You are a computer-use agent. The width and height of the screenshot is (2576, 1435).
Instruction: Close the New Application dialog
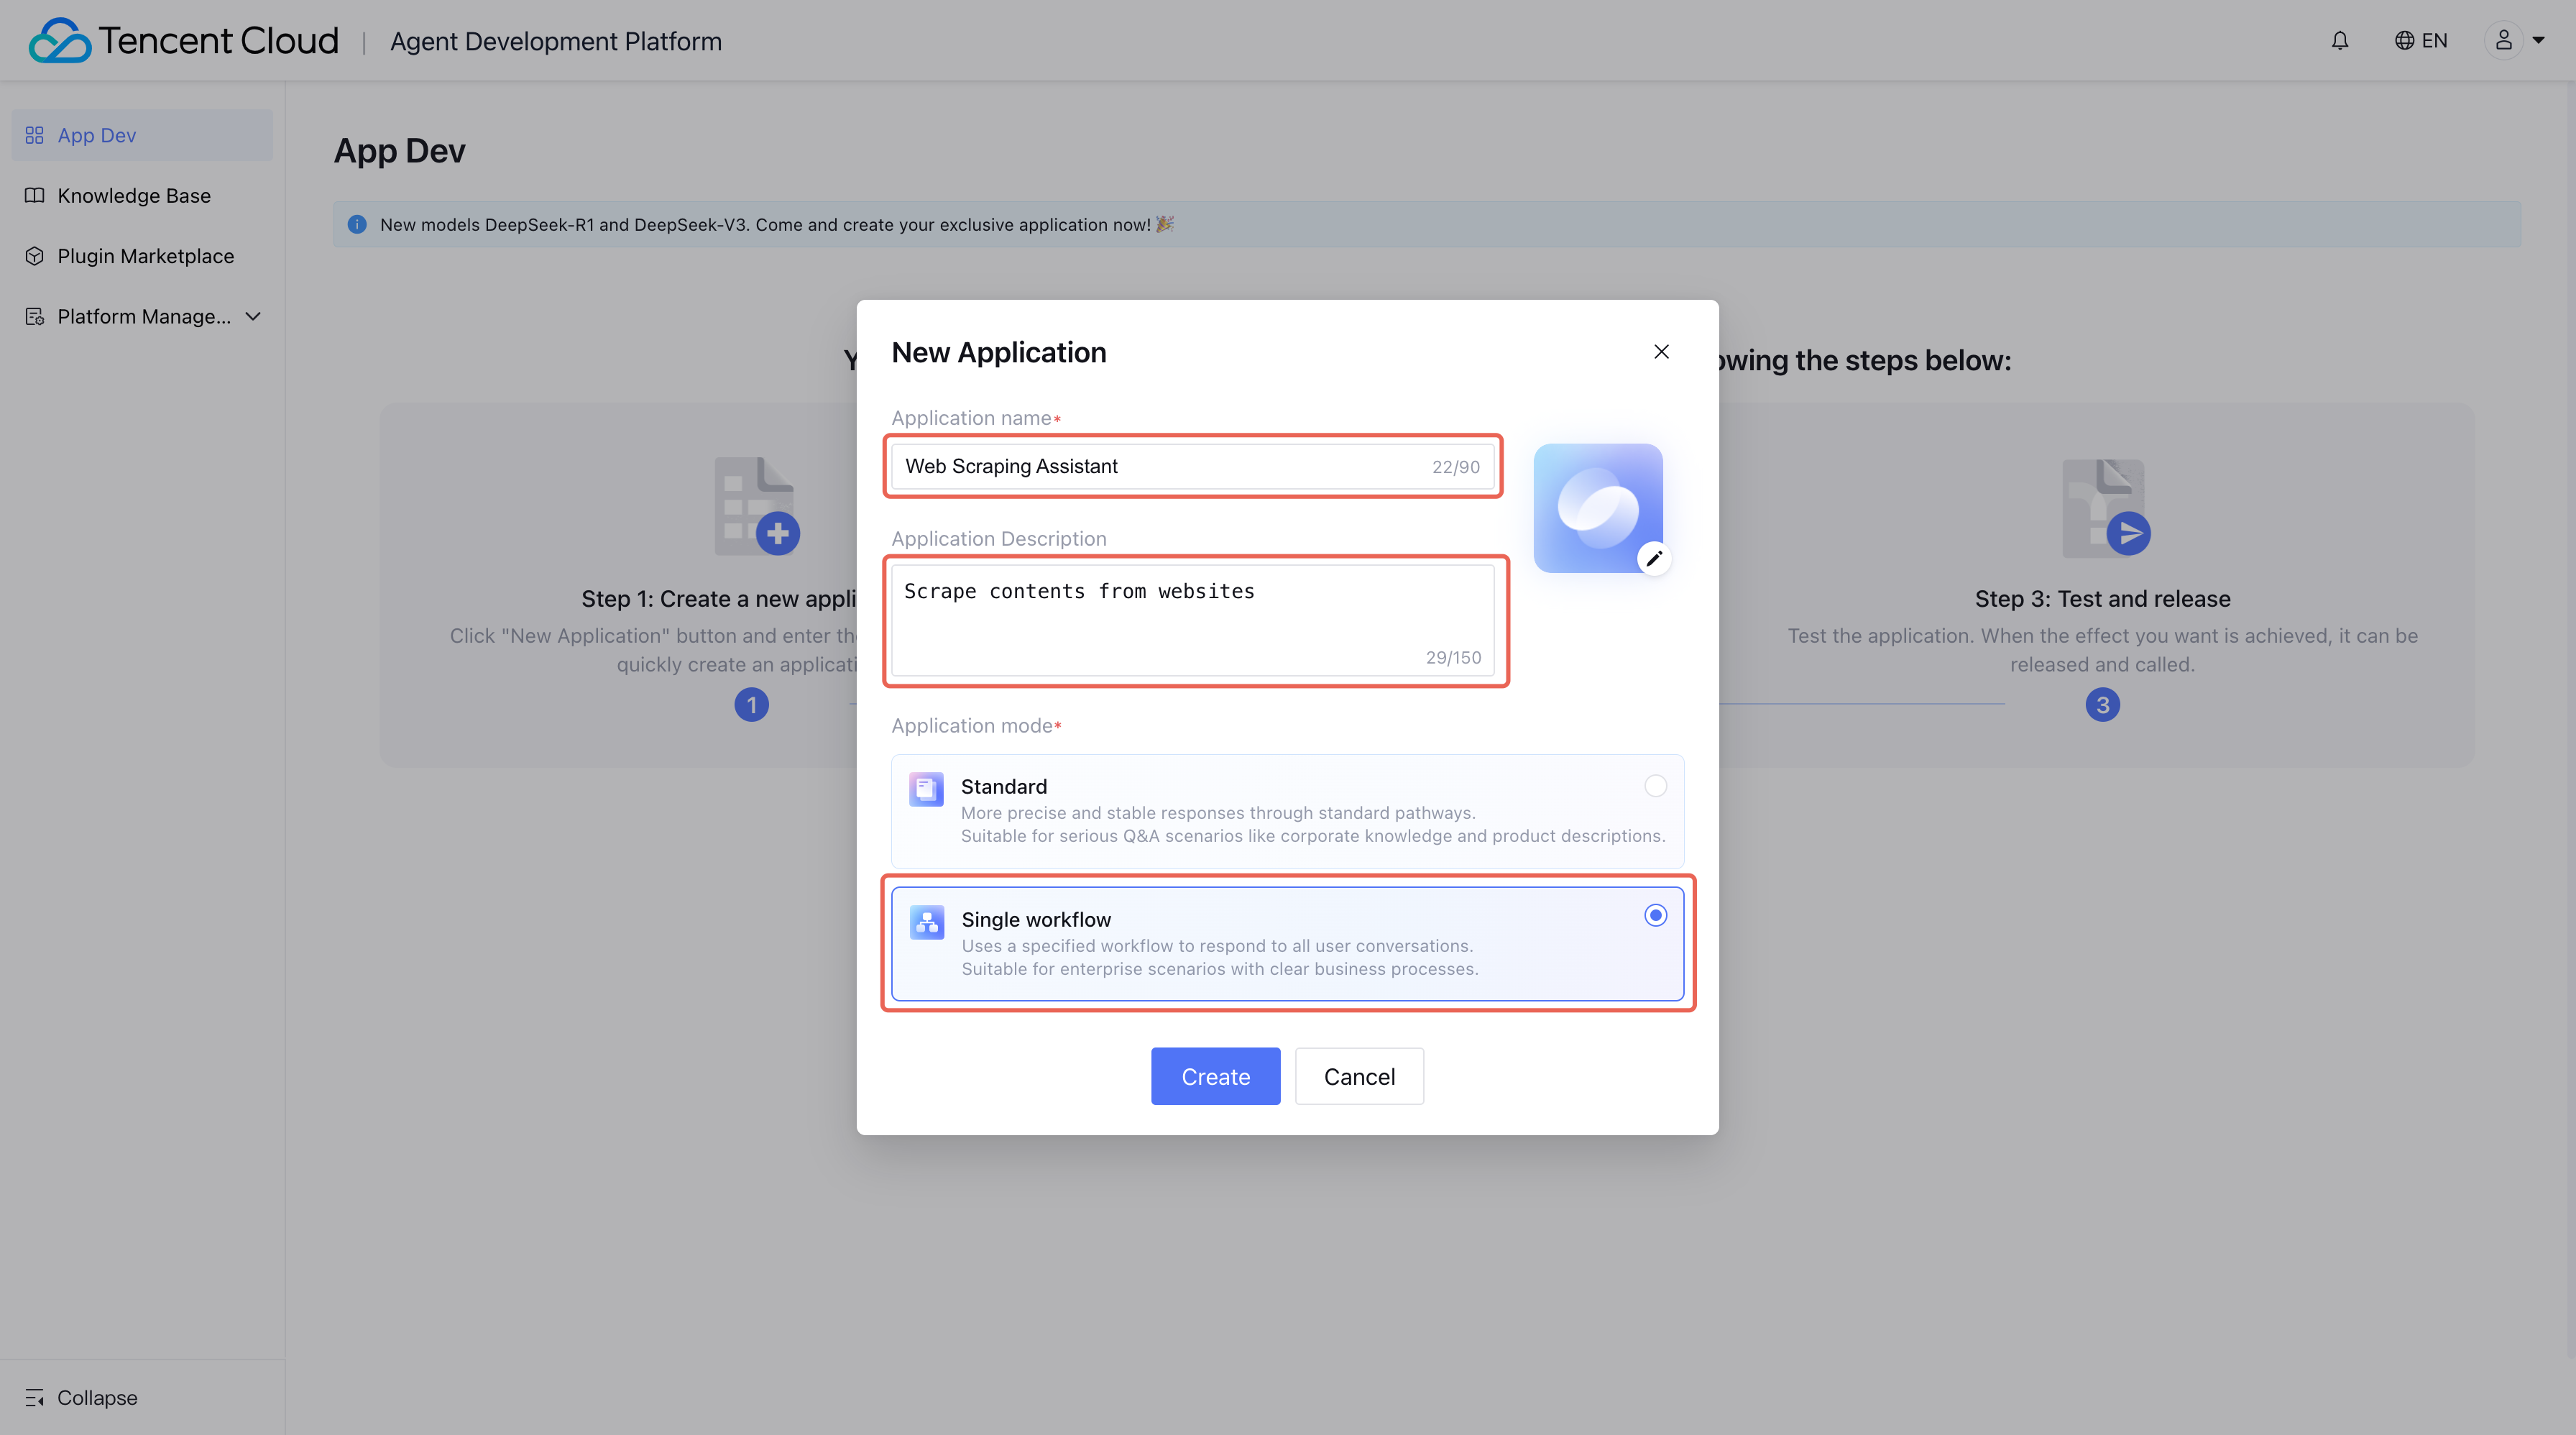pos(1661,352)
